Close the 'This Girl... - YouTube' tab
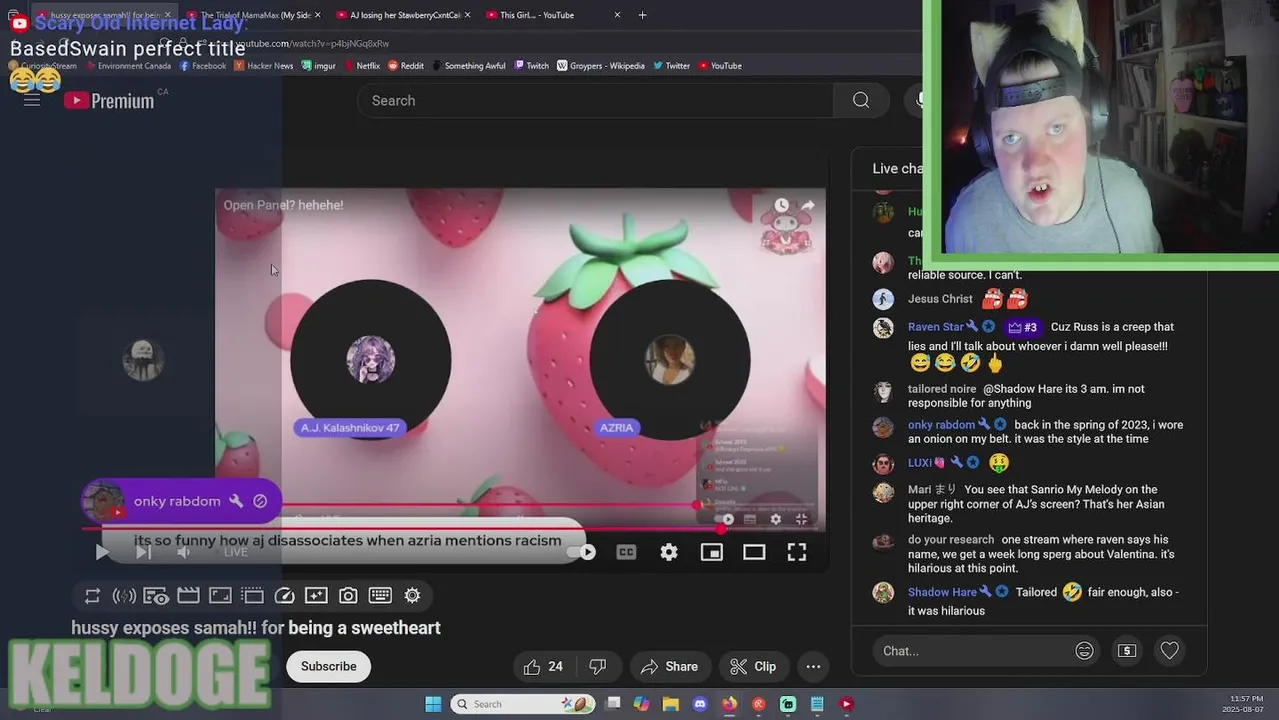 click(x=617, y=15)
